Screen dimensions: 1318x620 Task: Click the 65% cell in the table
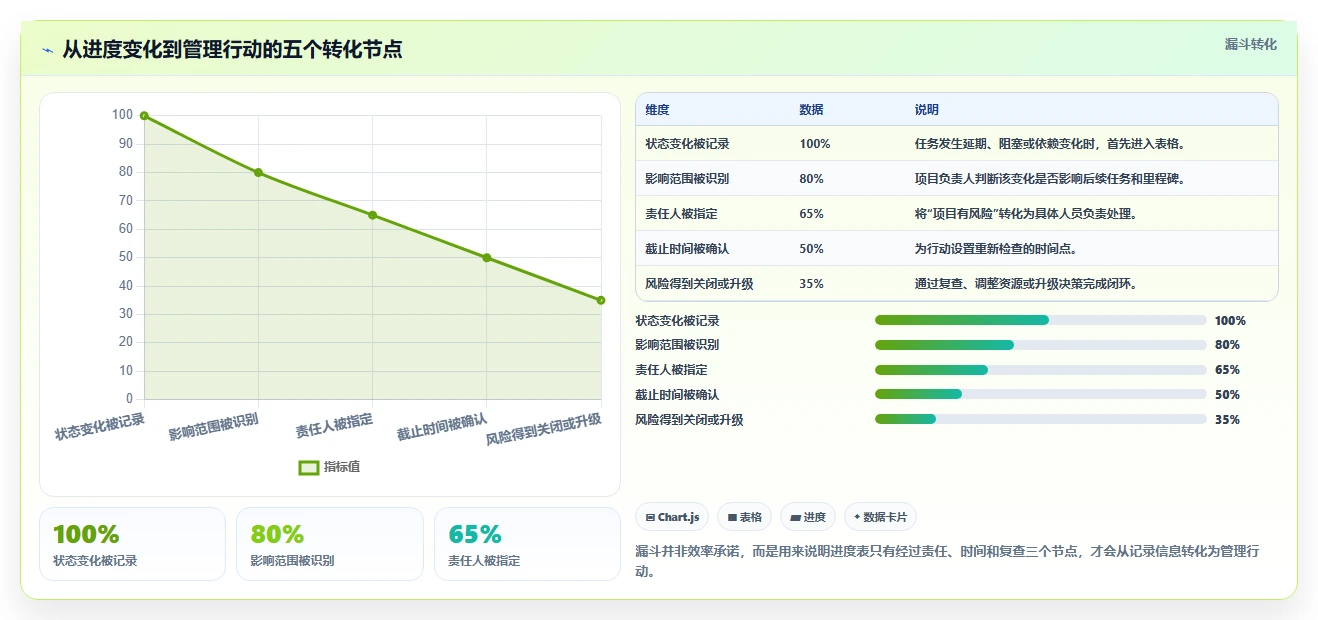coord(811,214)
